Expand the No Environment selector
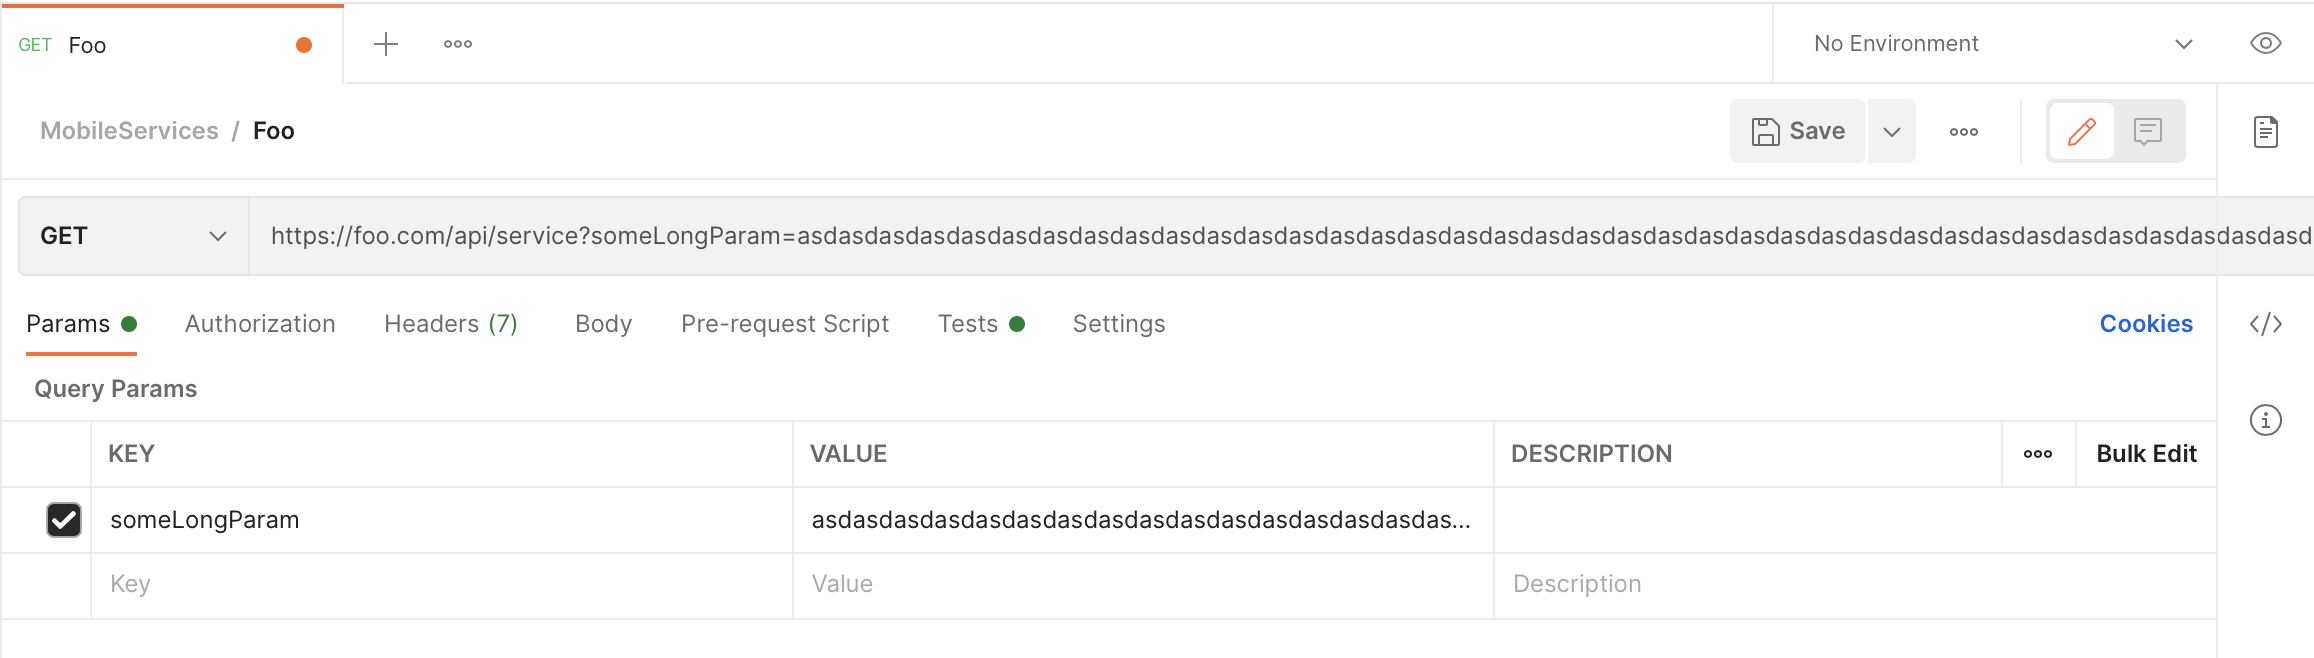The height and width of the screenshot is (658, 2314). [x=2000, y=43]
